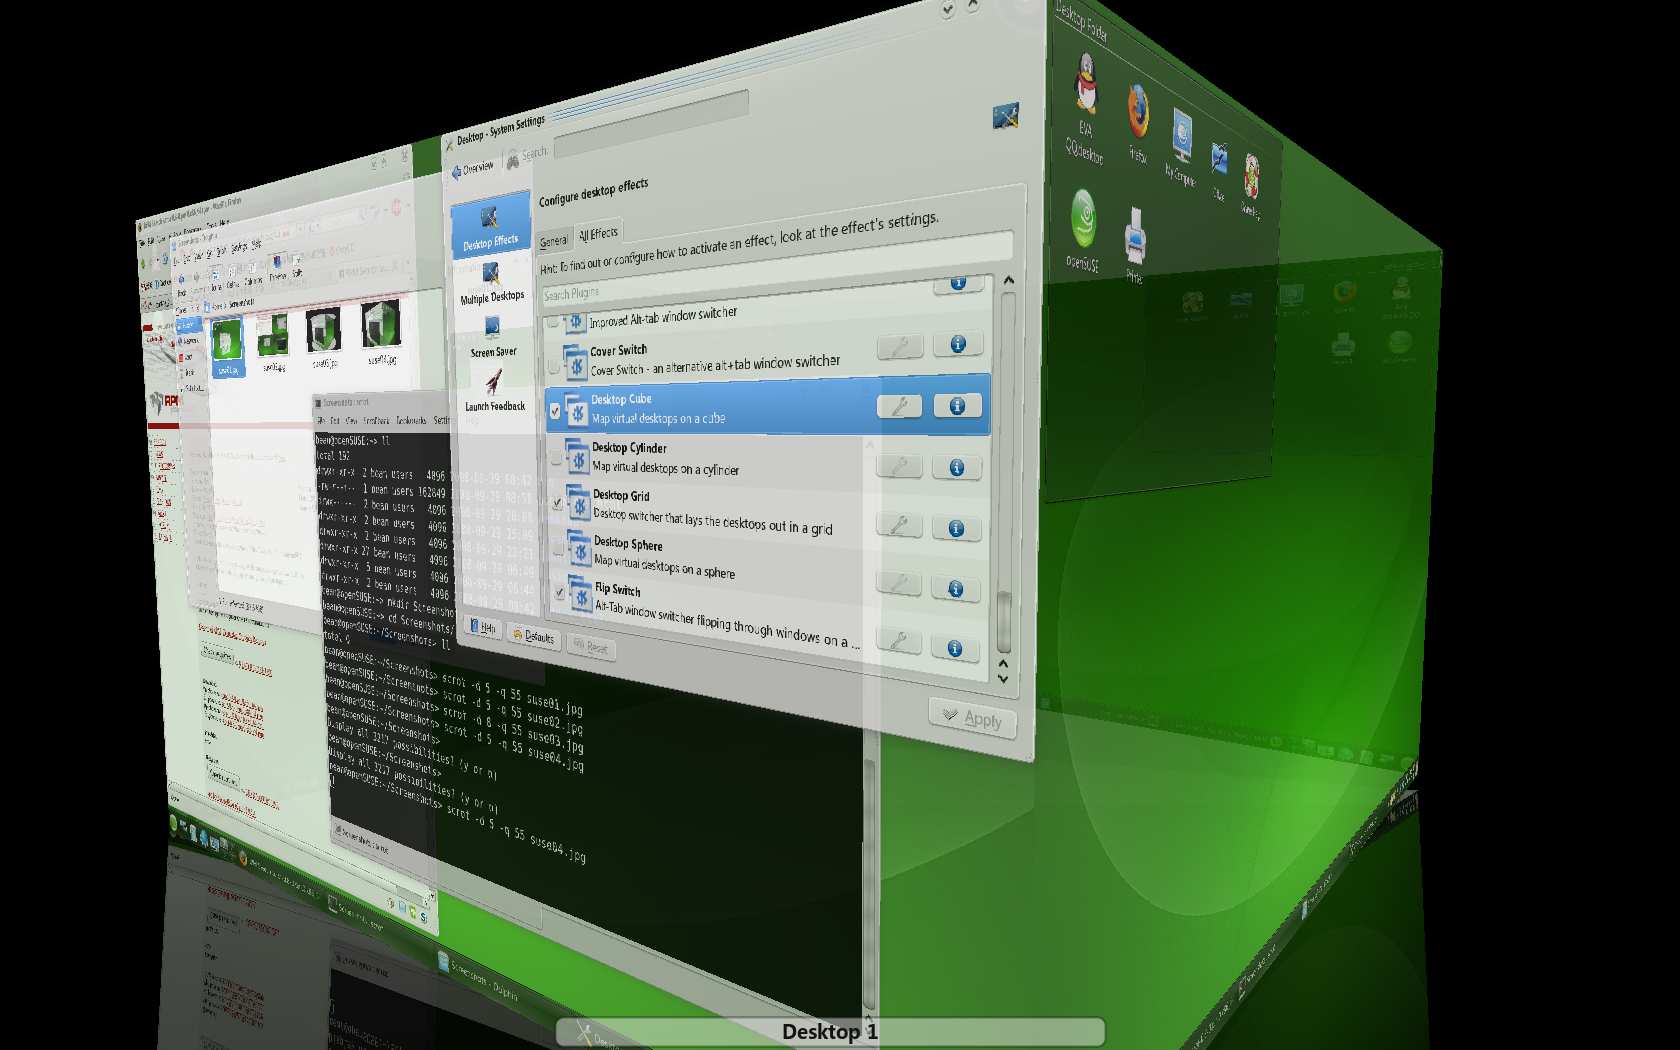This screenshot has height=1050, width=1680.
Task: Show info about Desktop Grid effect
Action: pyautogui.click(x=956, y=528)
